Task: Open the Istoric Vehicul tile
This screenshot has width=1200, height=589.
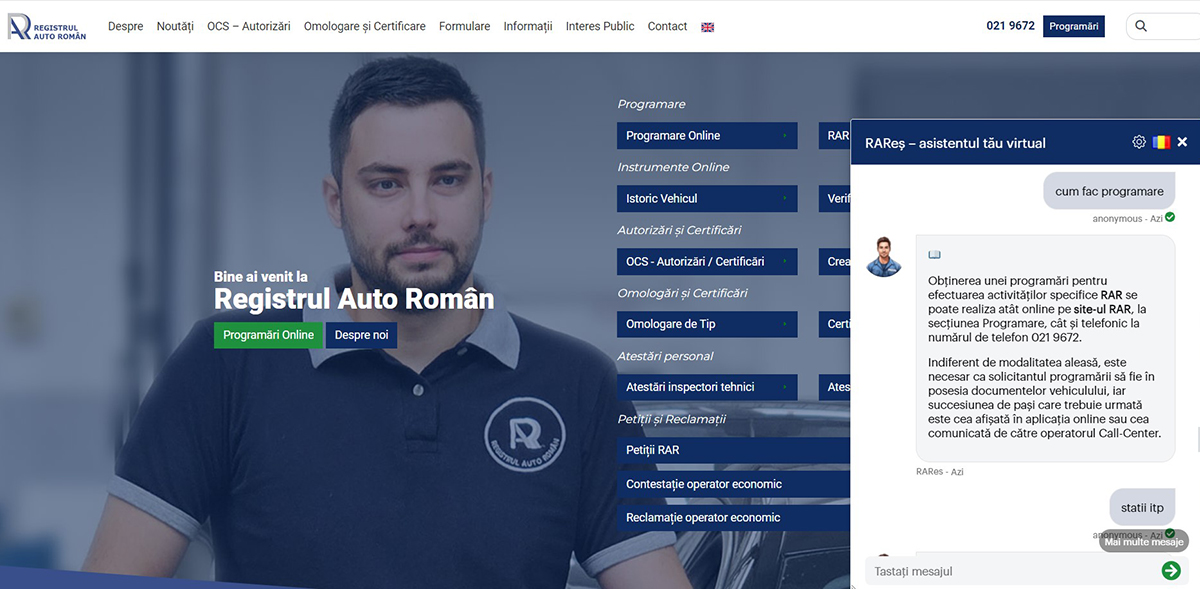Action: click(708, 199)
